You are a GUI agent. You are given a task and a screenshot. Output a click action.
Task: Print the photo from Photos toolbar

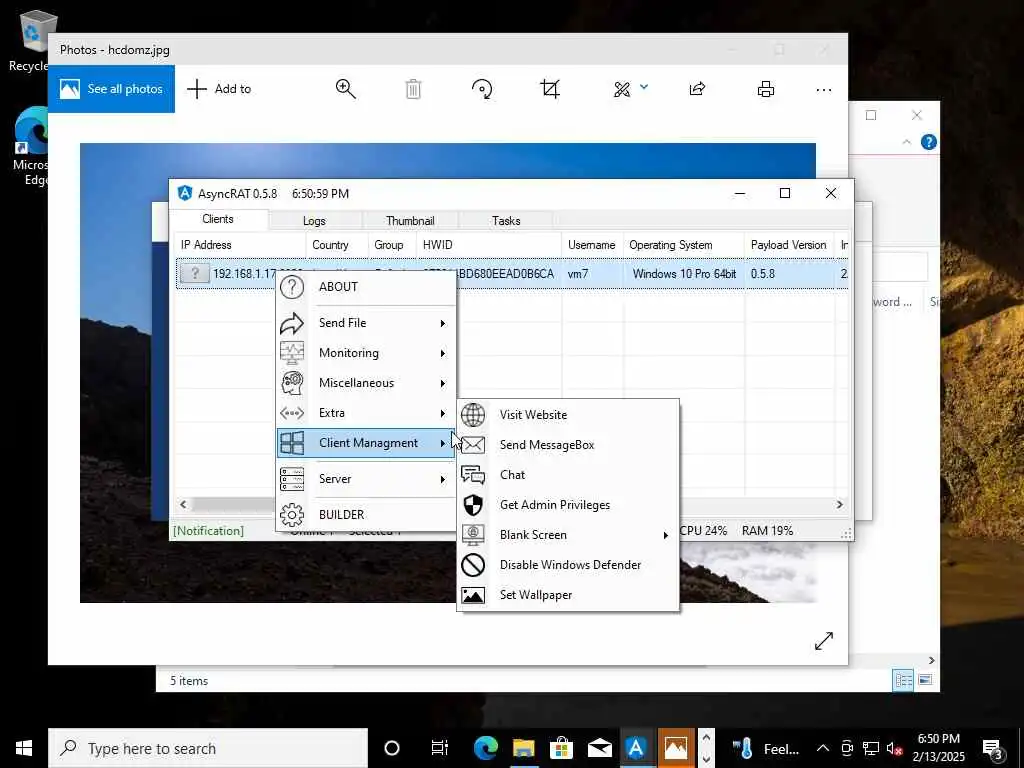pyautogui.click(x=766, y=89)
